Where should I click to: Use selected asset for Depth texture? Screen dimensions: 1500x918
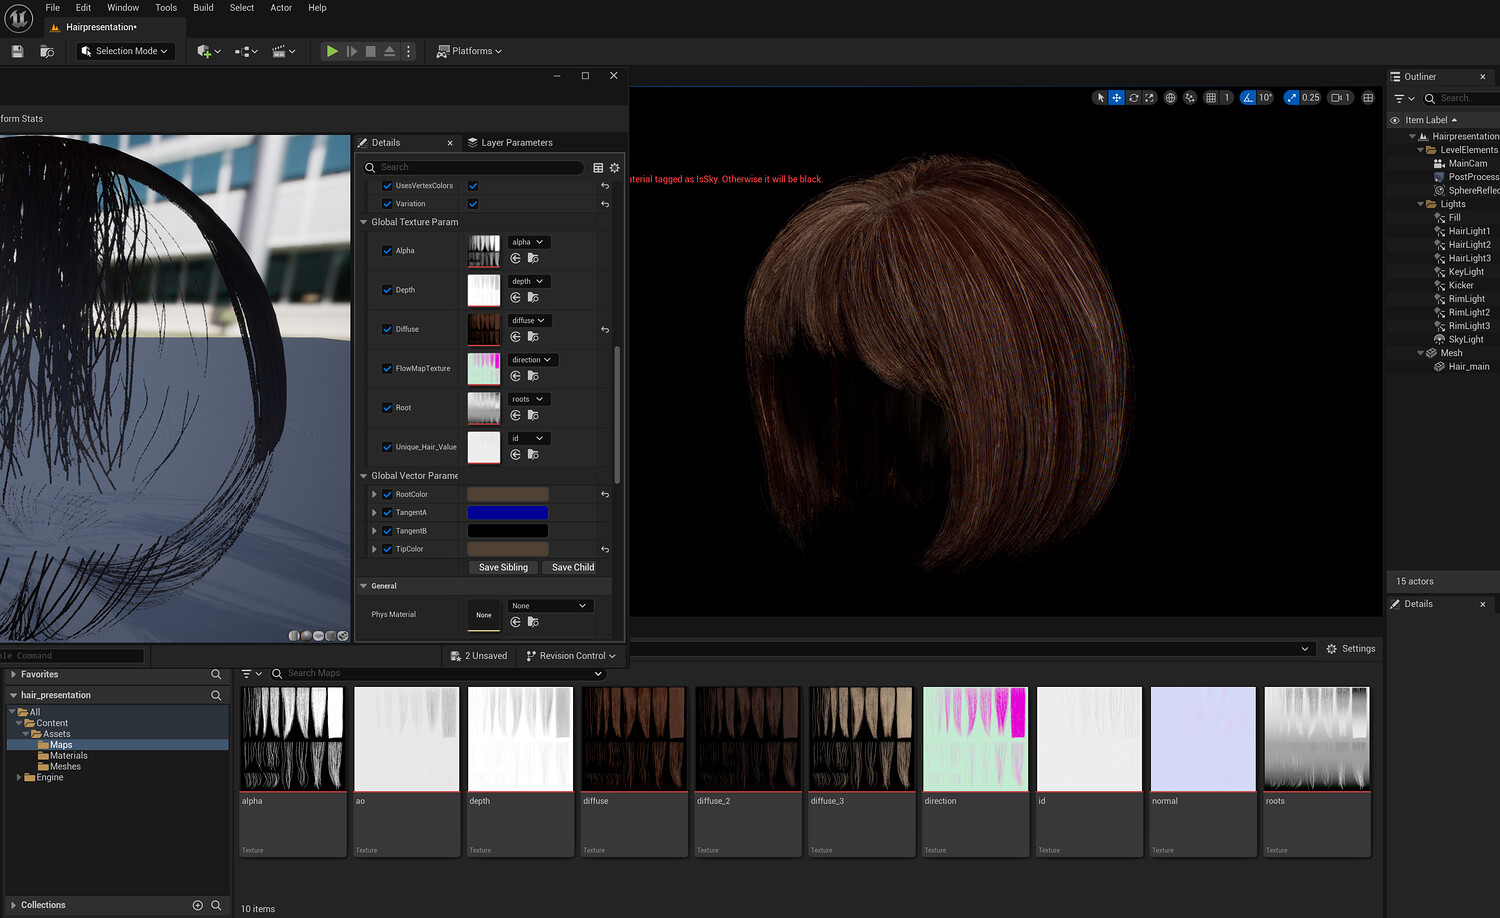516,297
